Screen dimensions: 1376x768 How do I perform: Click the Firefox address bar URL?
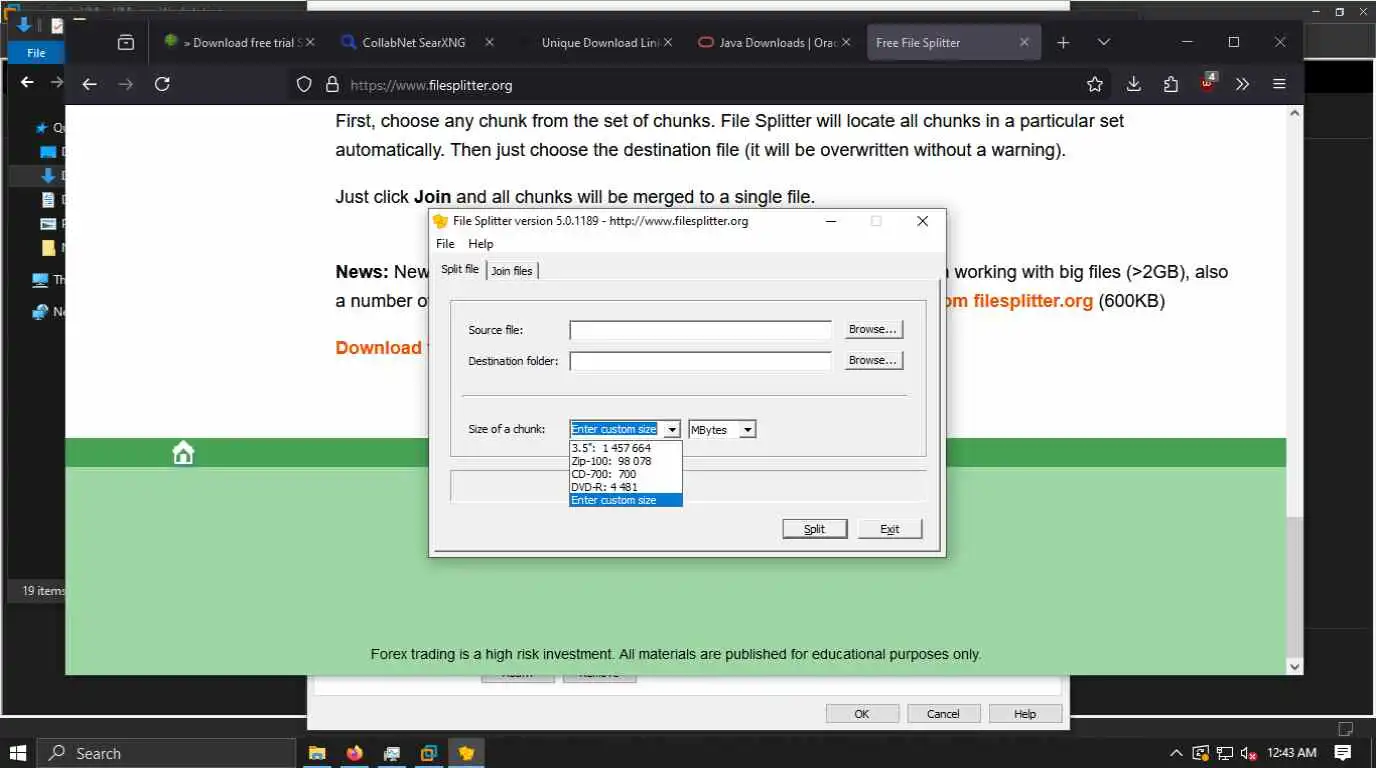click(431, 85)
